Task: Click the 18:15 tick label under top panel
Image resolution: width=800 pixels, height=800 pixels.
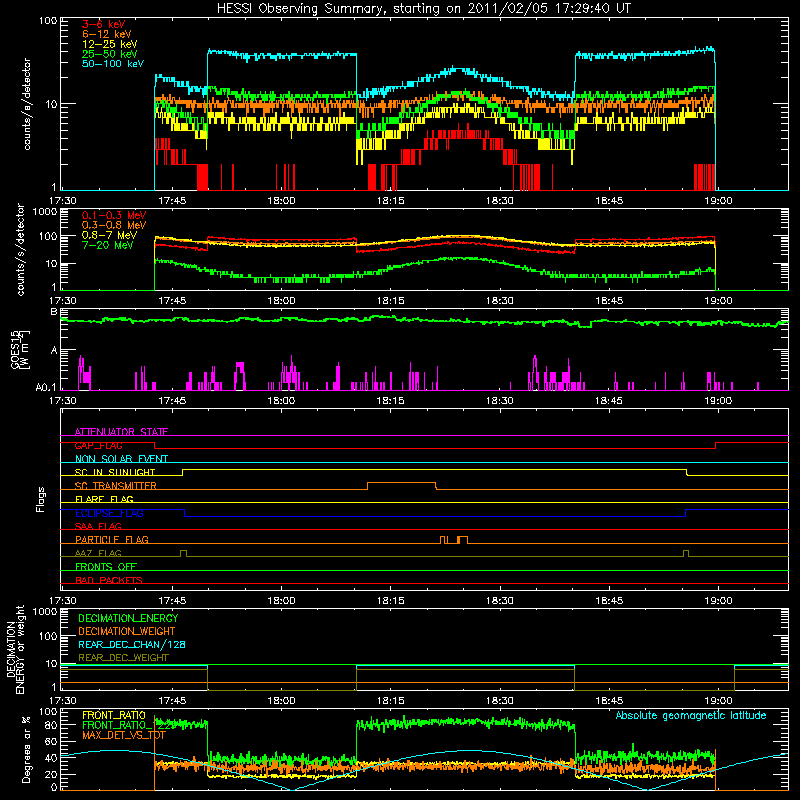Action: 390,201
